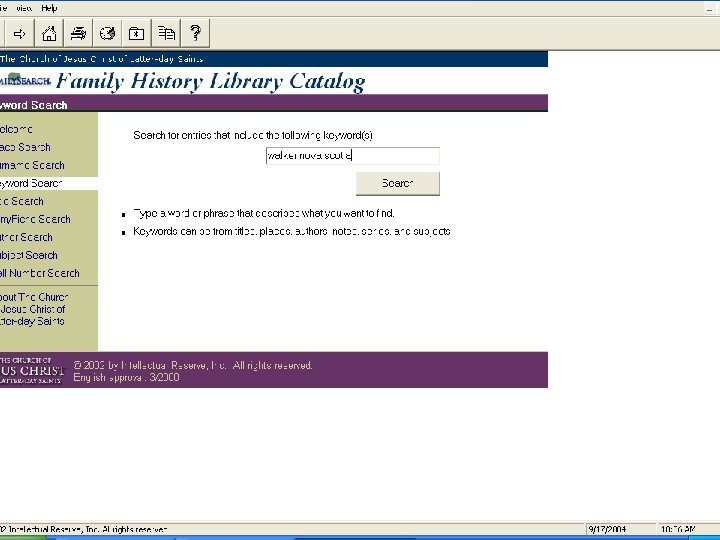720x540 pixels.
Task: Minimize the window
Action: (710, 9)
